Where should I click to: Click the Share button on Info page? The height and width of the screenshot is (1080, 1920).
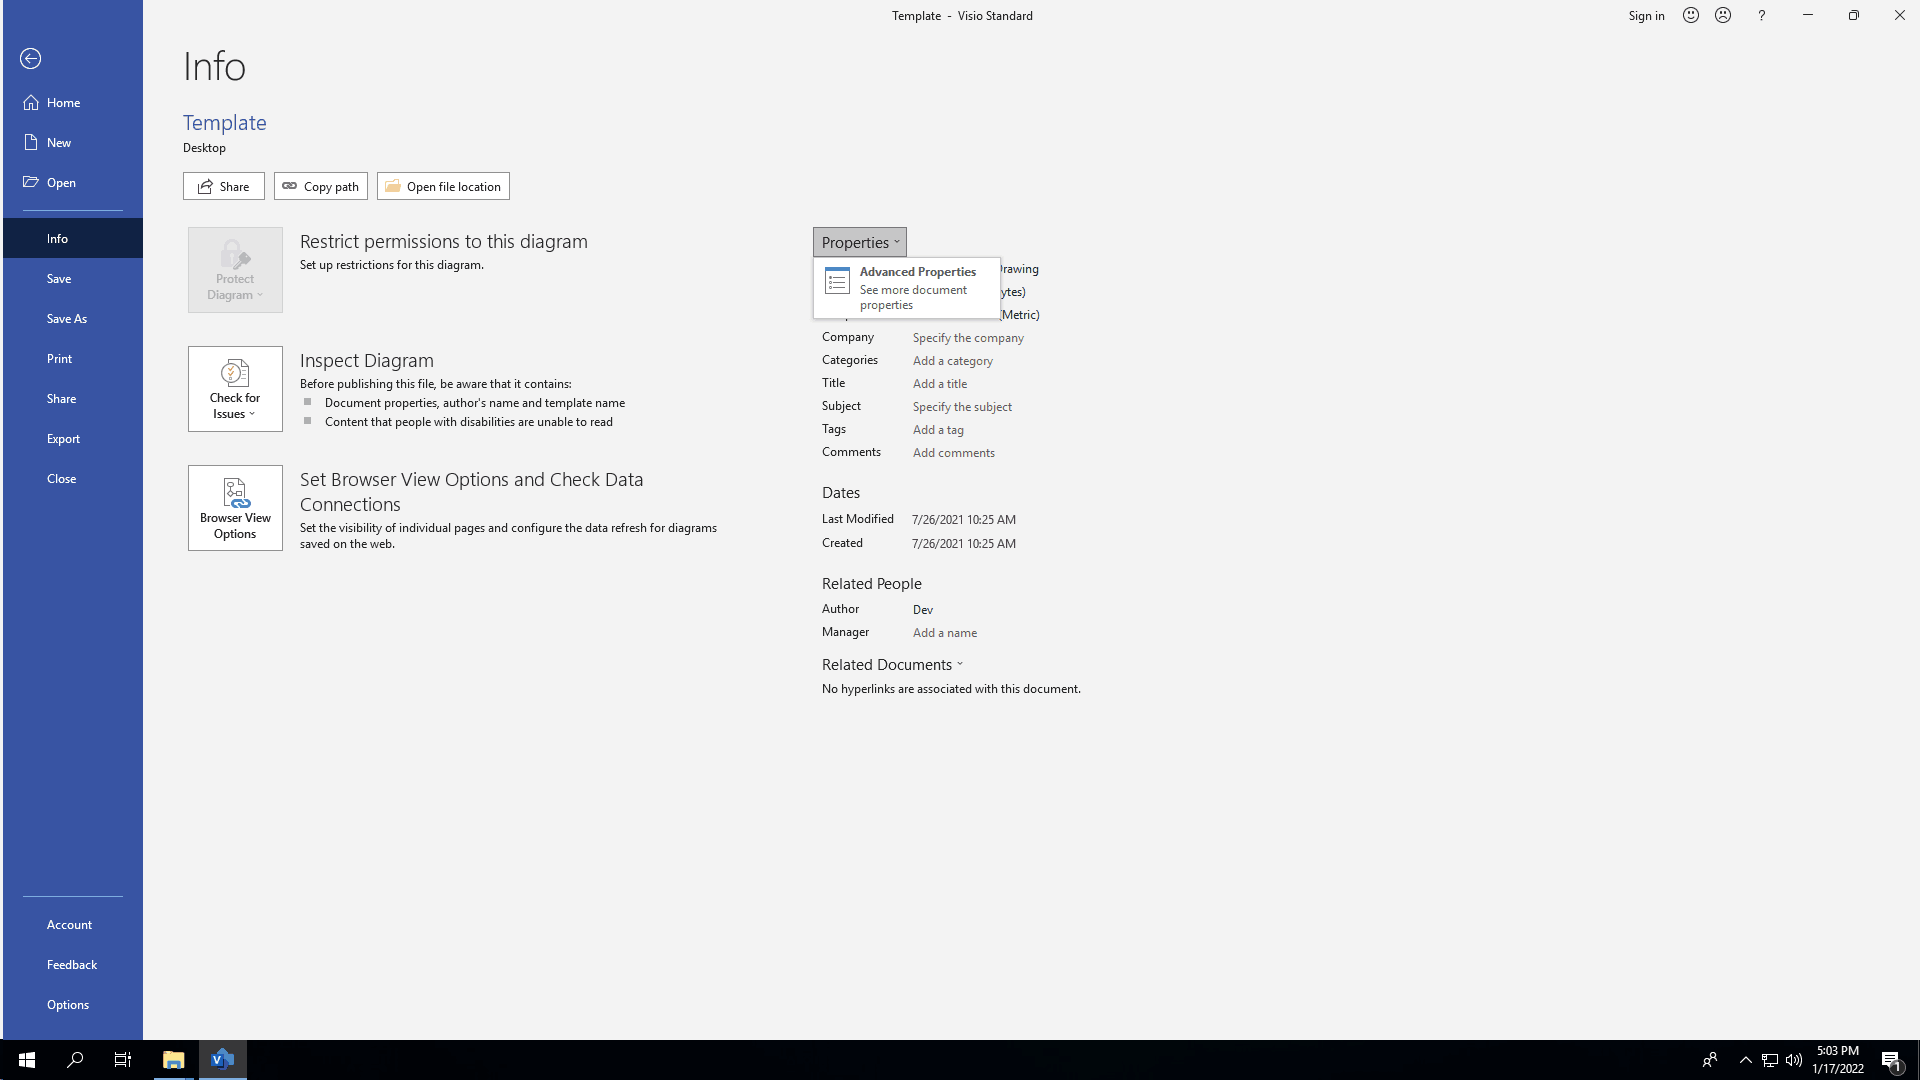coord(223,186)
